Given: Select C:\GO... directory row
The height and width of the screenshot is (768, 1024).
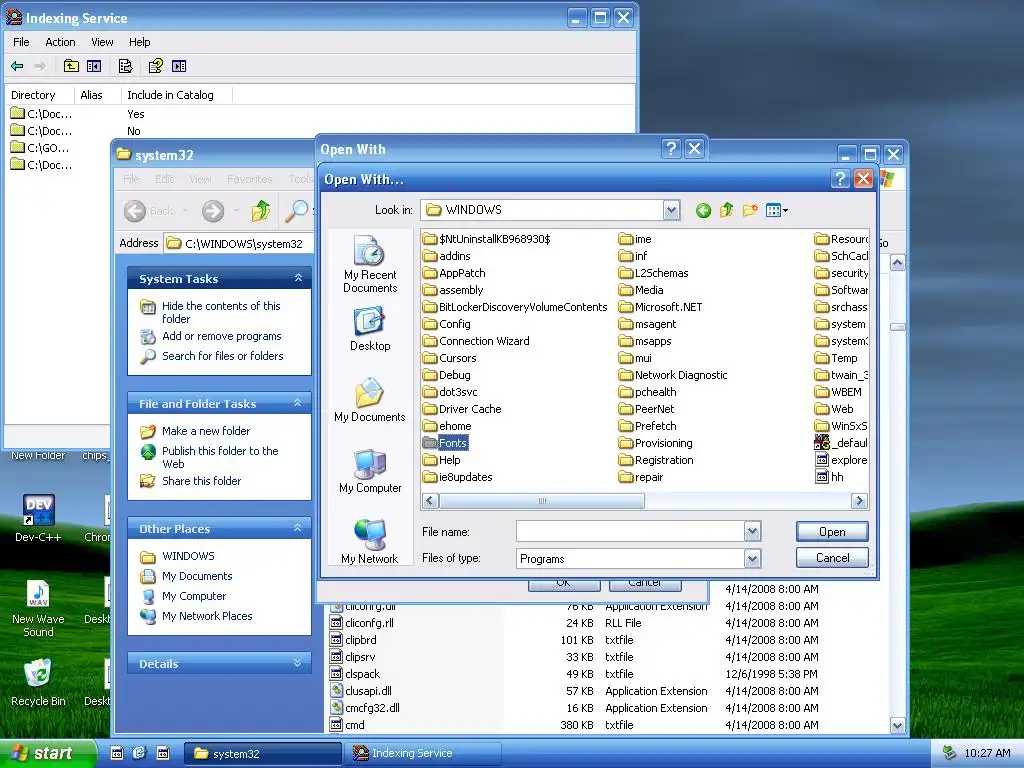Looking at the screenshot, I should (x=41, y=148).
